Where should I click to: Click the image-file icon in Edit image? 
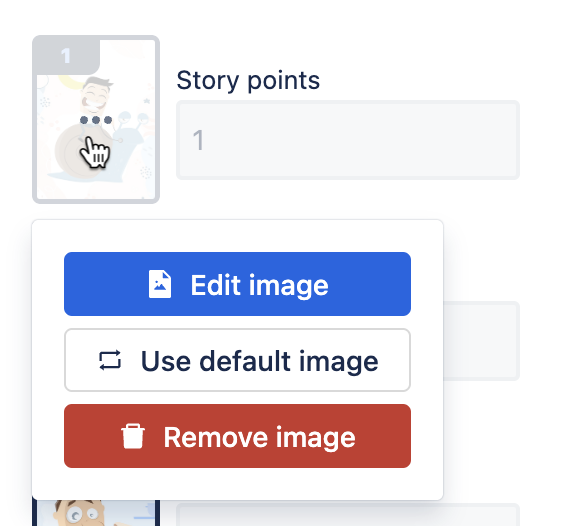(160, 284)
